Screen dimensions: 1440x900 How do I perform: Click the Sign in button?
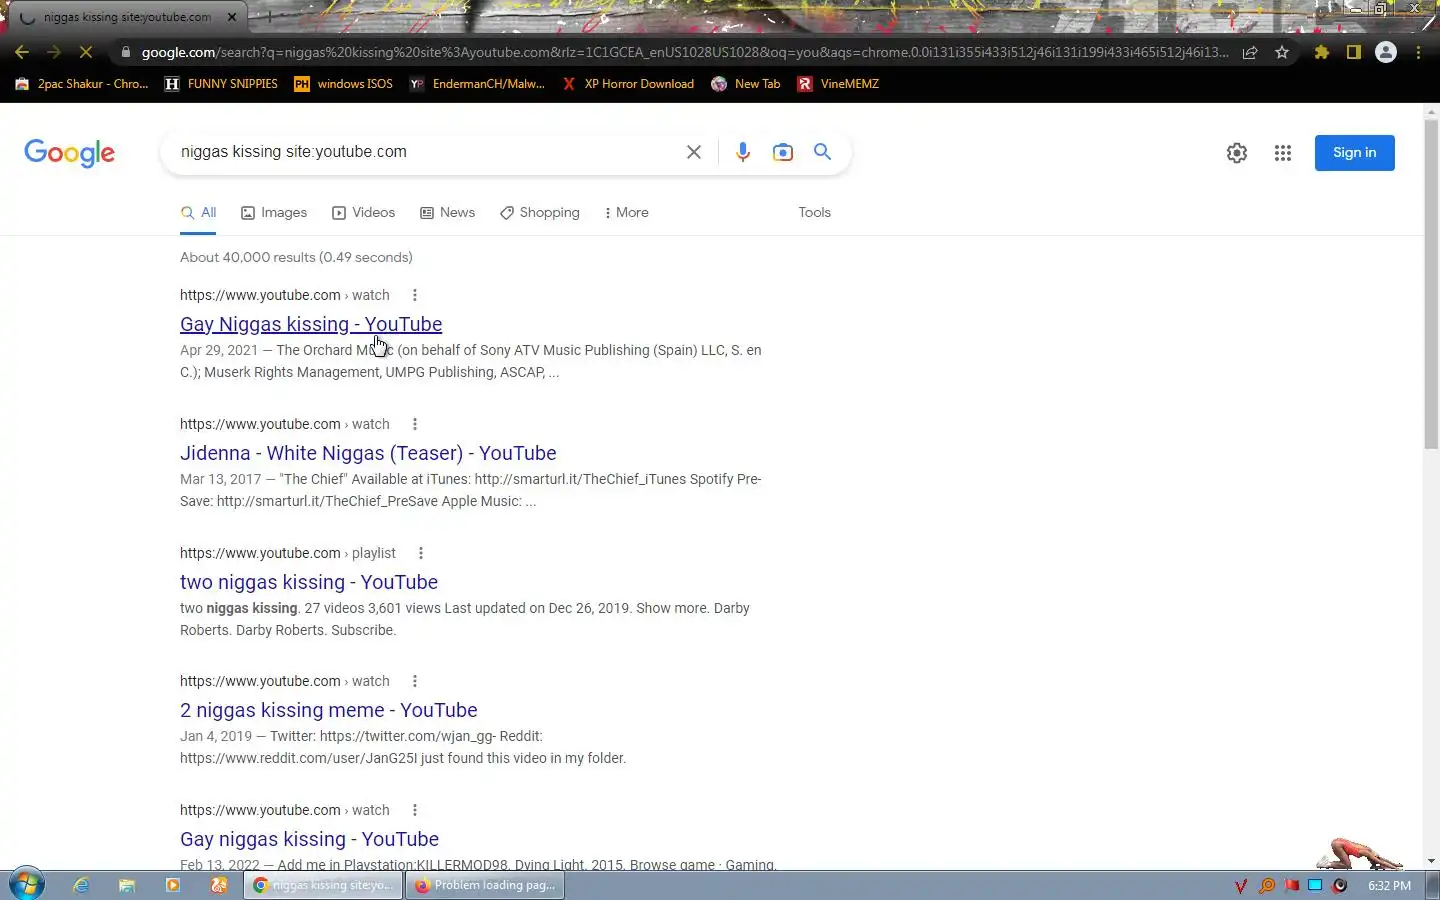(1354, 153)
